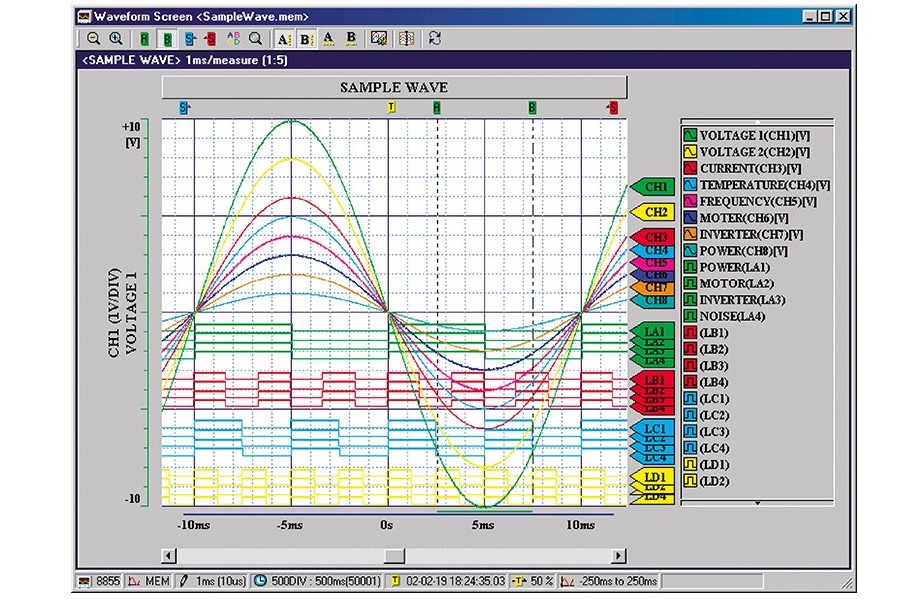Click the MOTOR(LA2) logic legend icon

pyautogui.click(x=690, y=284)
